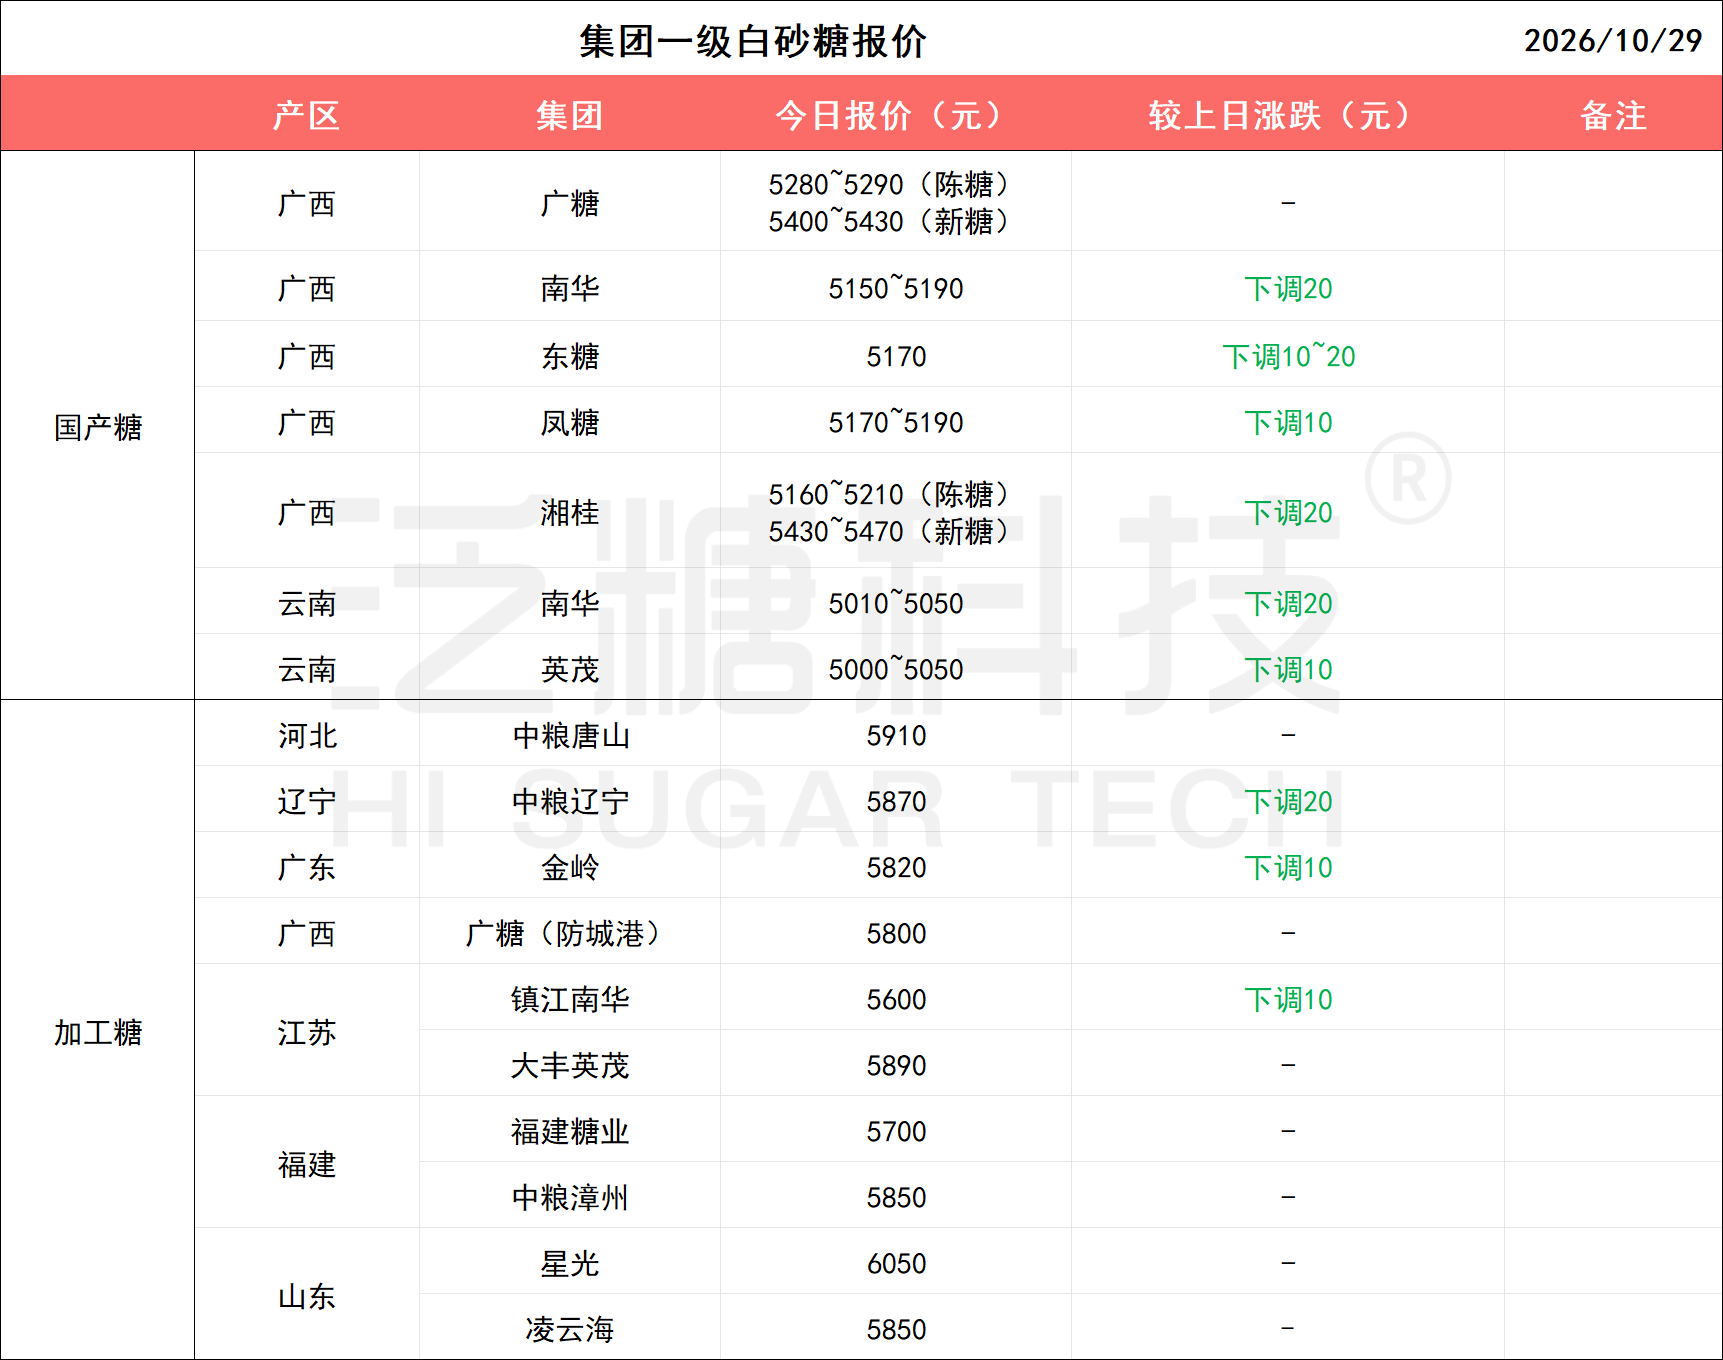
Task: Click the 福建糖业 group cell
Action: tap(570, 1131)
